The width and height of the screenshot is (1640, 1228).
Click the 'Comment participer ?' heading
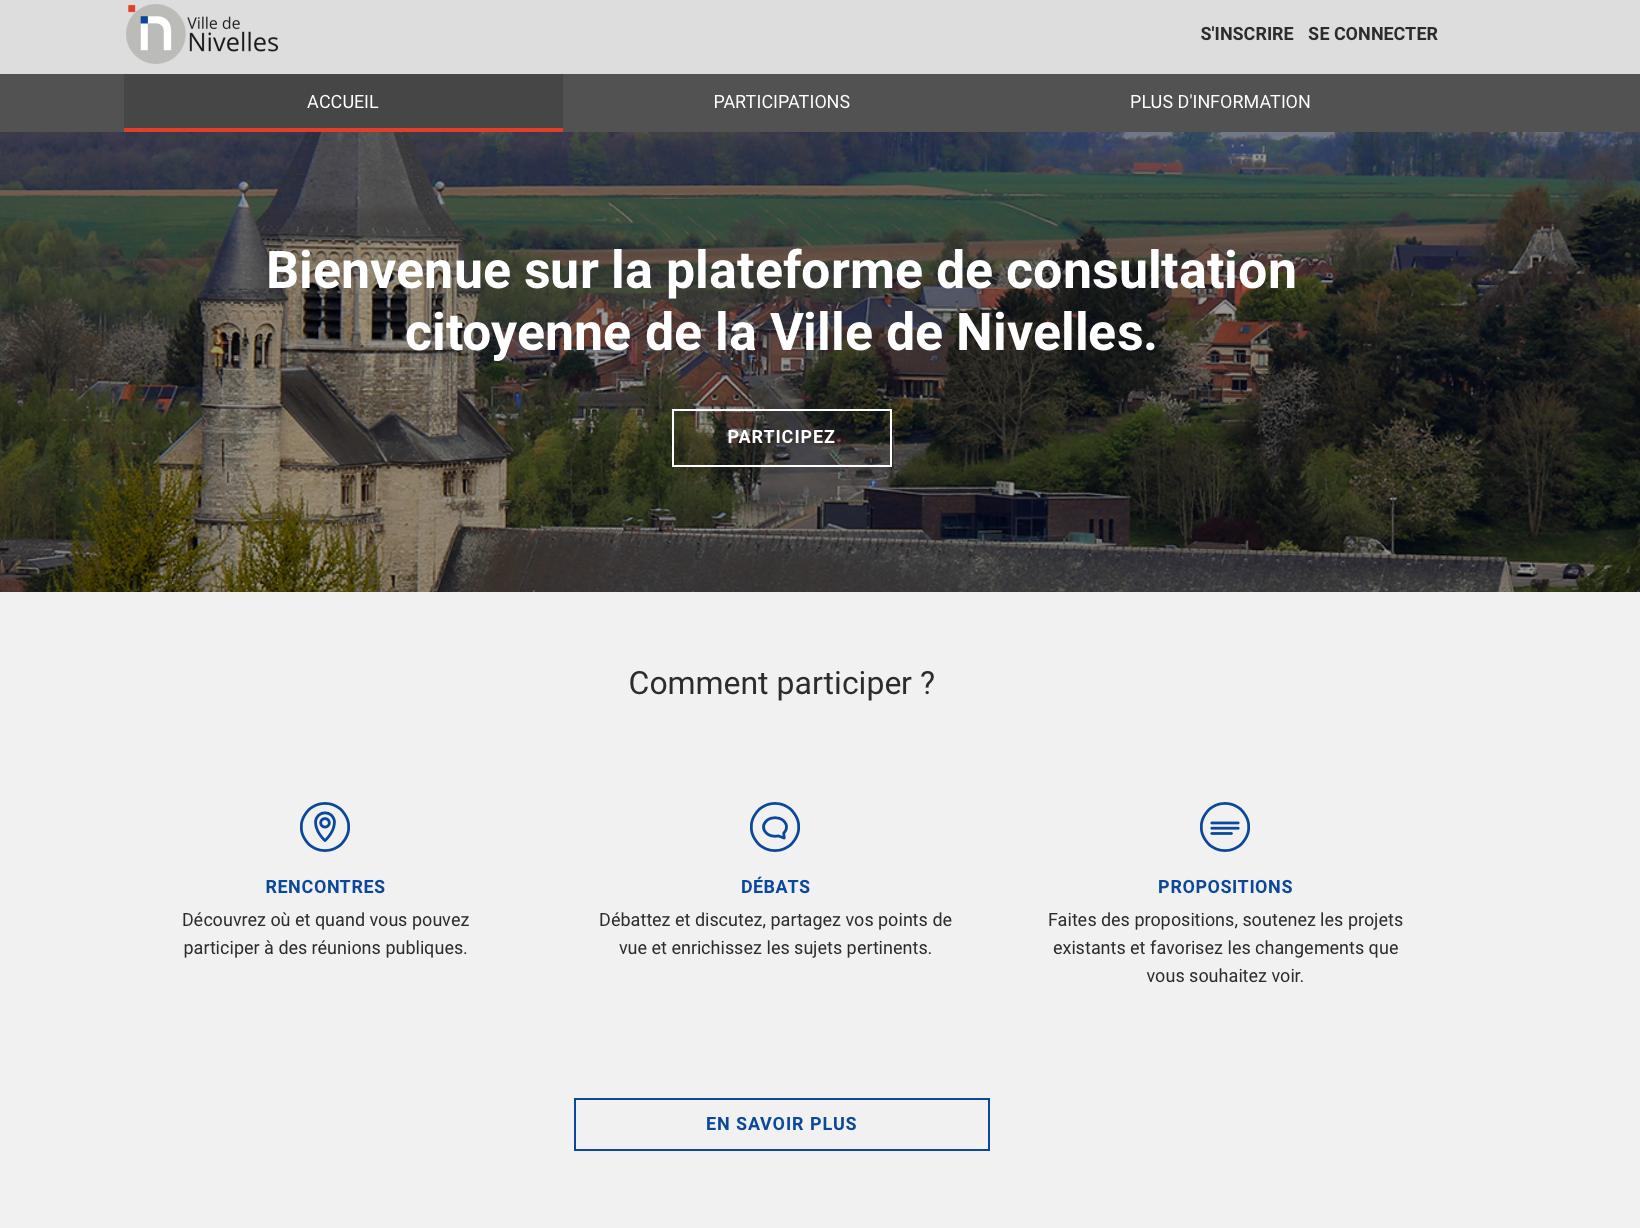coord(782,683)
